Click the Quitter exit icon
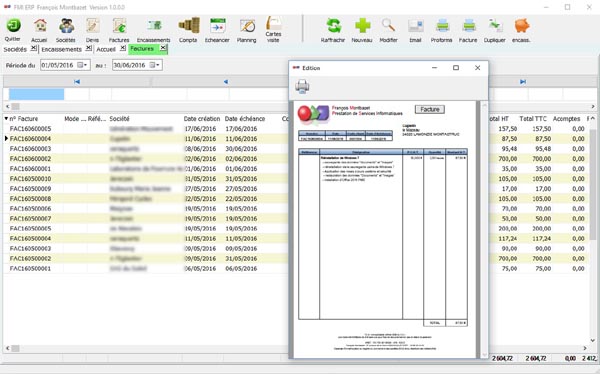The height and width of the screenshot is (374, 600). click(x=13, y=26)
